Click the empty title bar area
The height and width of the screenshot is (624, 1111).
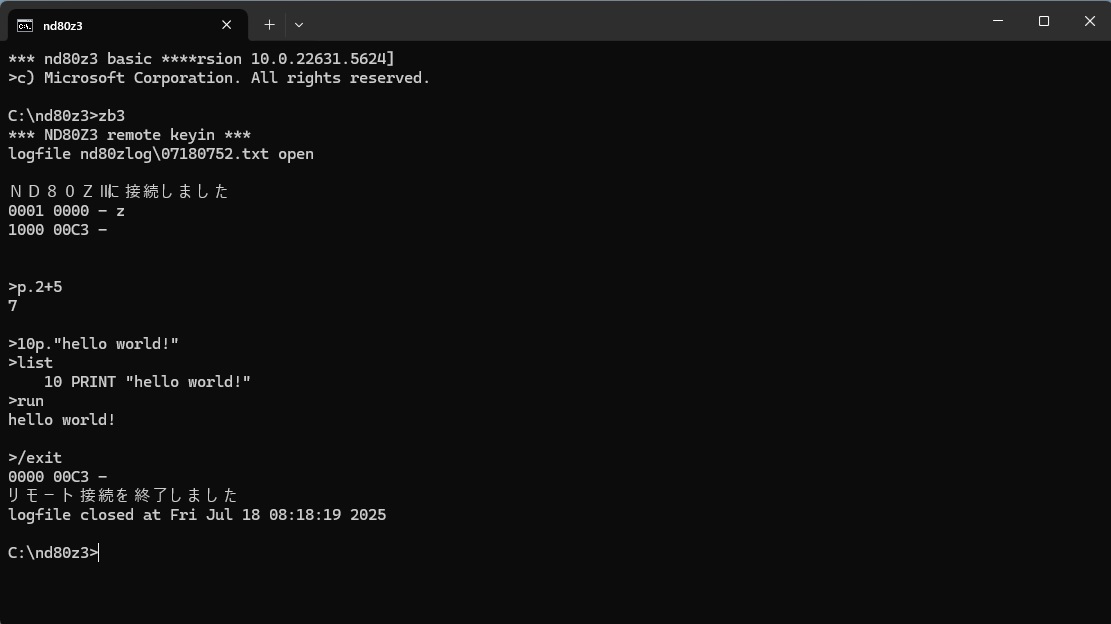click(x=638, y=21)
